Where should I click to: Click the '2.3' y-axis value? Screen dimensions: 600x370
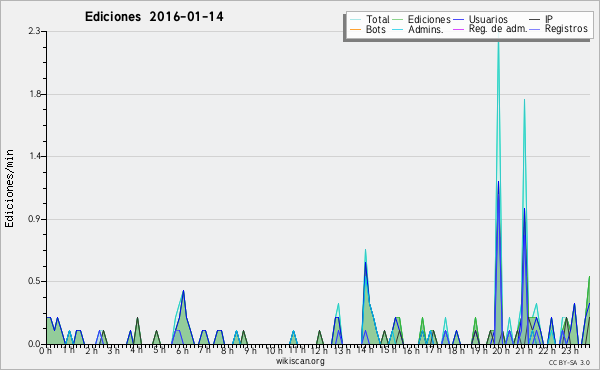[35, 31]
